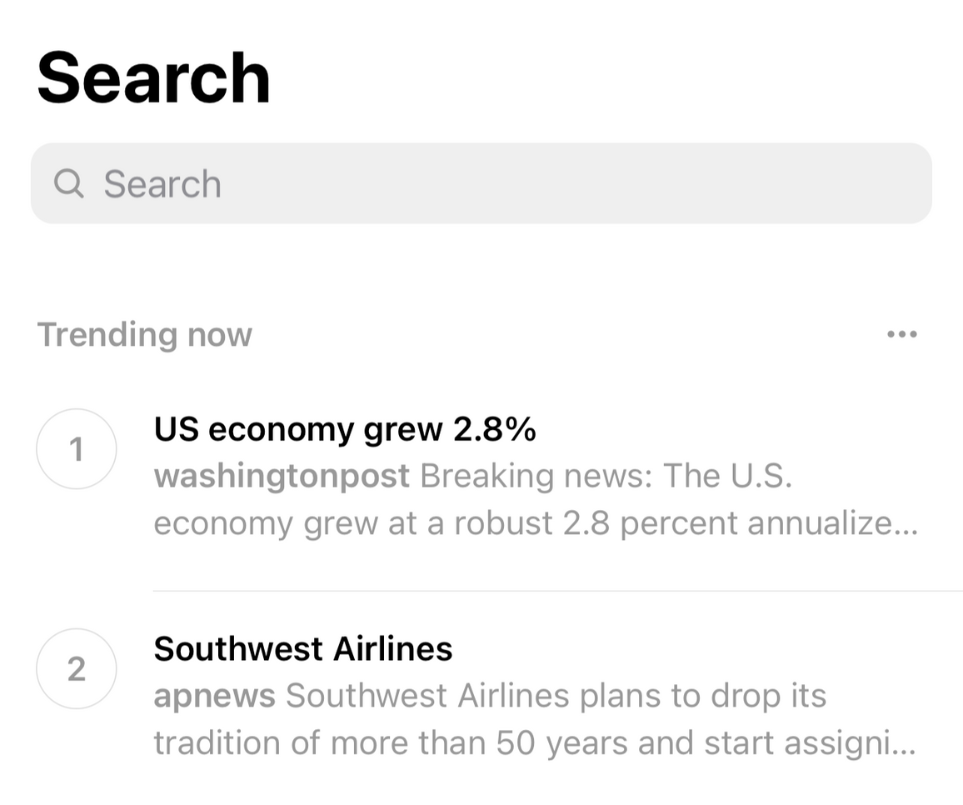Open the Trending now options ellipsis menu
The height and width of the screenshot is (805, 963).
click(x=901, y=334)
